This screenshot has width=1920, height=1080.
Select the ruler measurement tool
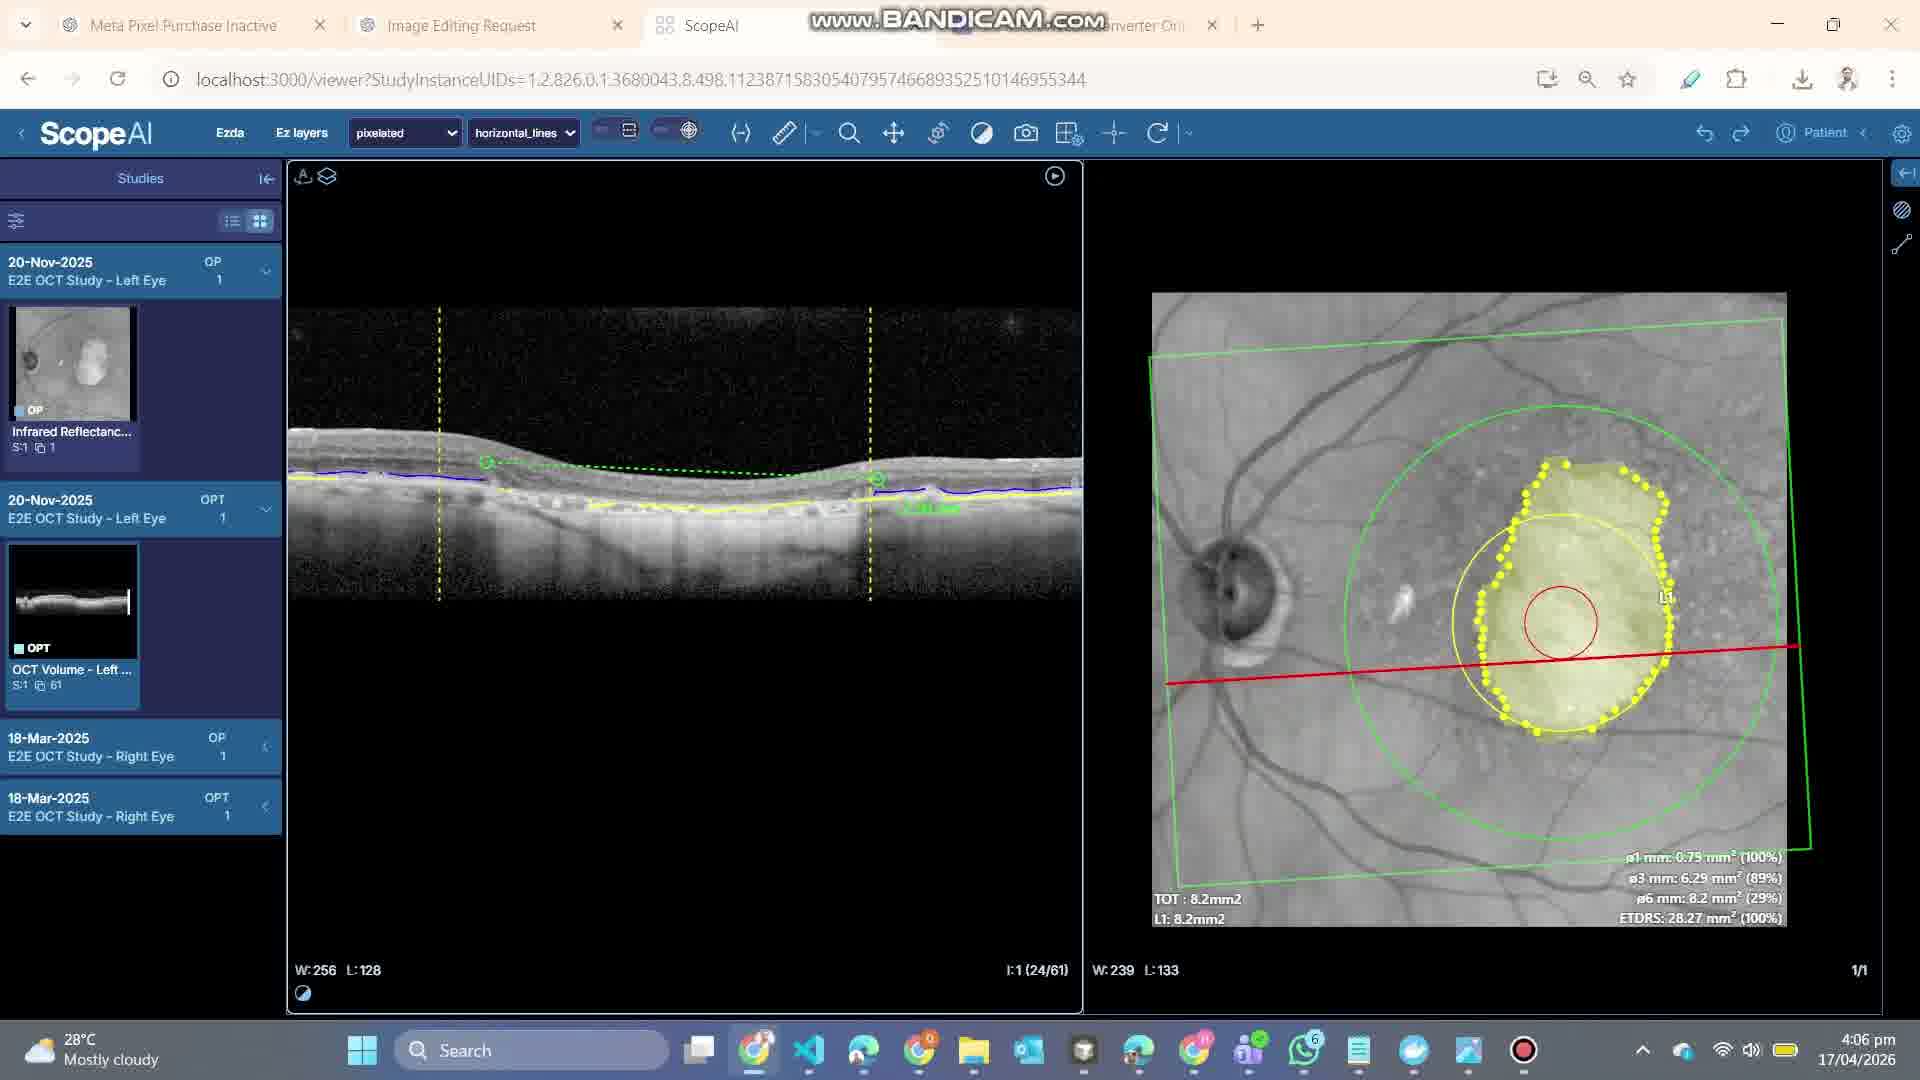pyautogui.click(x=784, y=133)
